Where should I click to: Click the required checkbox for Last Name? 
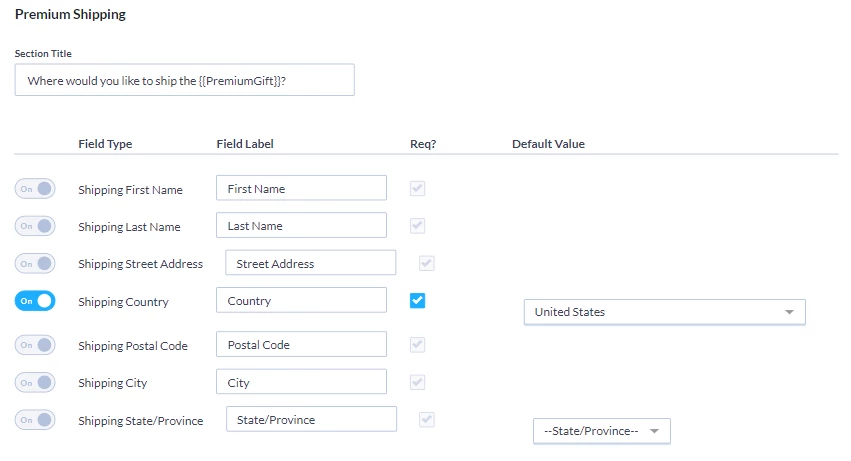pos(417,225)
